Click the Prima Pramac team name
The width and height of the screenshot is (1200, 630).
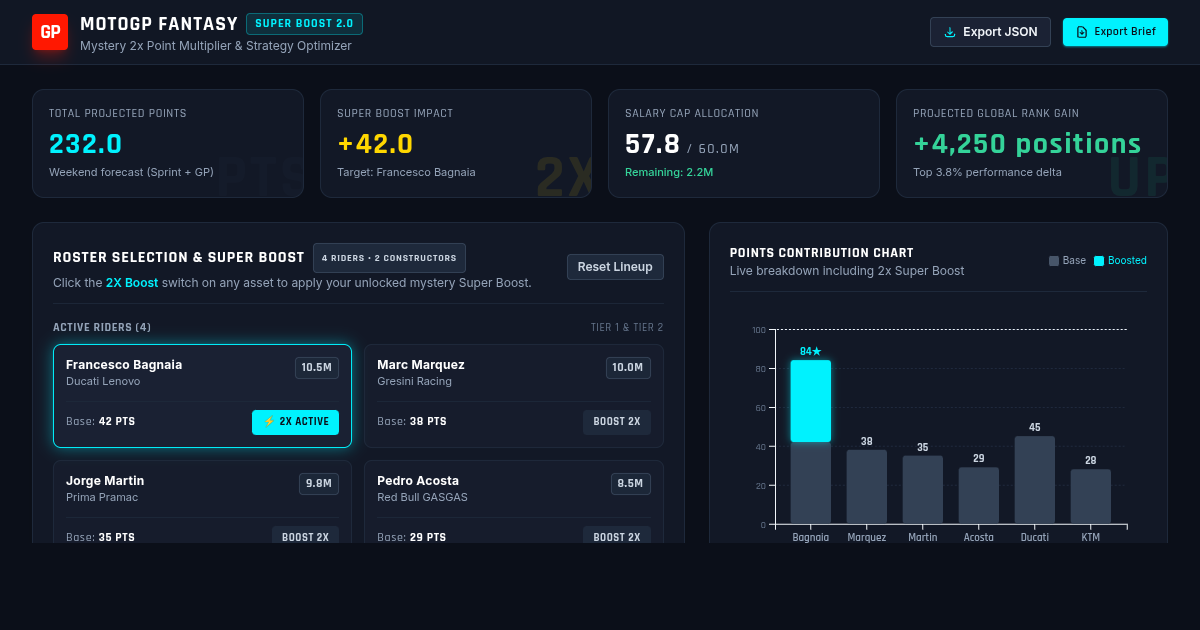(102, 497)
